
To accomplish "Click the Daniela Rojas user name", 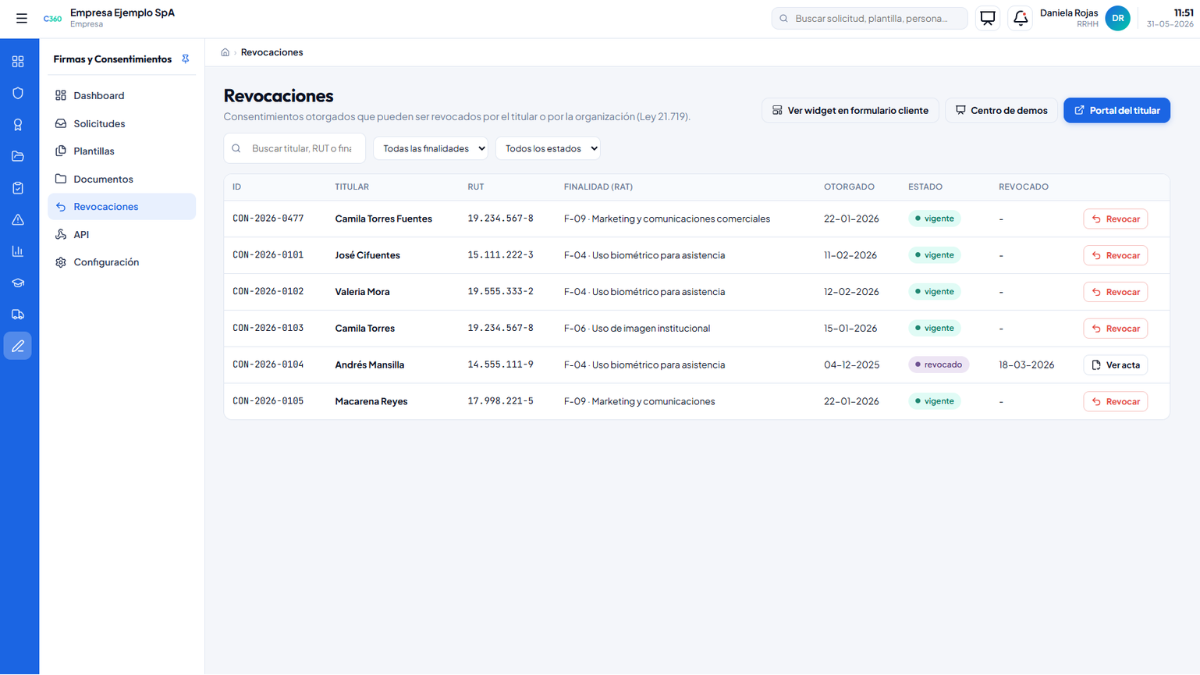I will pyautogui.click(x=1069, y=13).
